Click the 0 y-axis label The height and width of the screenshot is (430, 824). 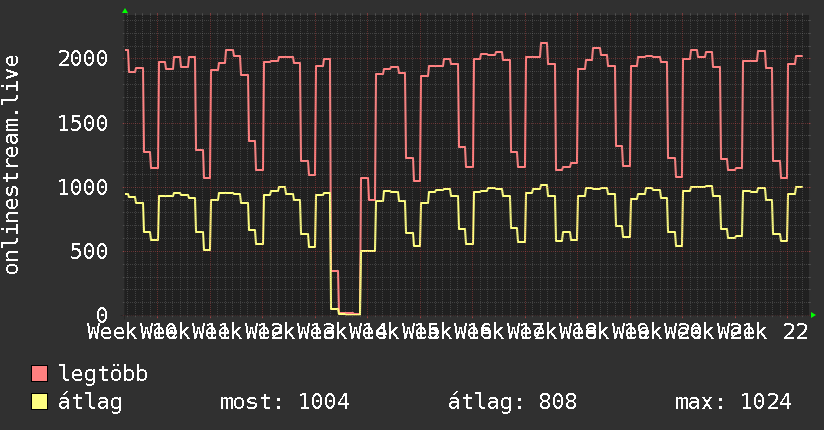coord(102,315)
